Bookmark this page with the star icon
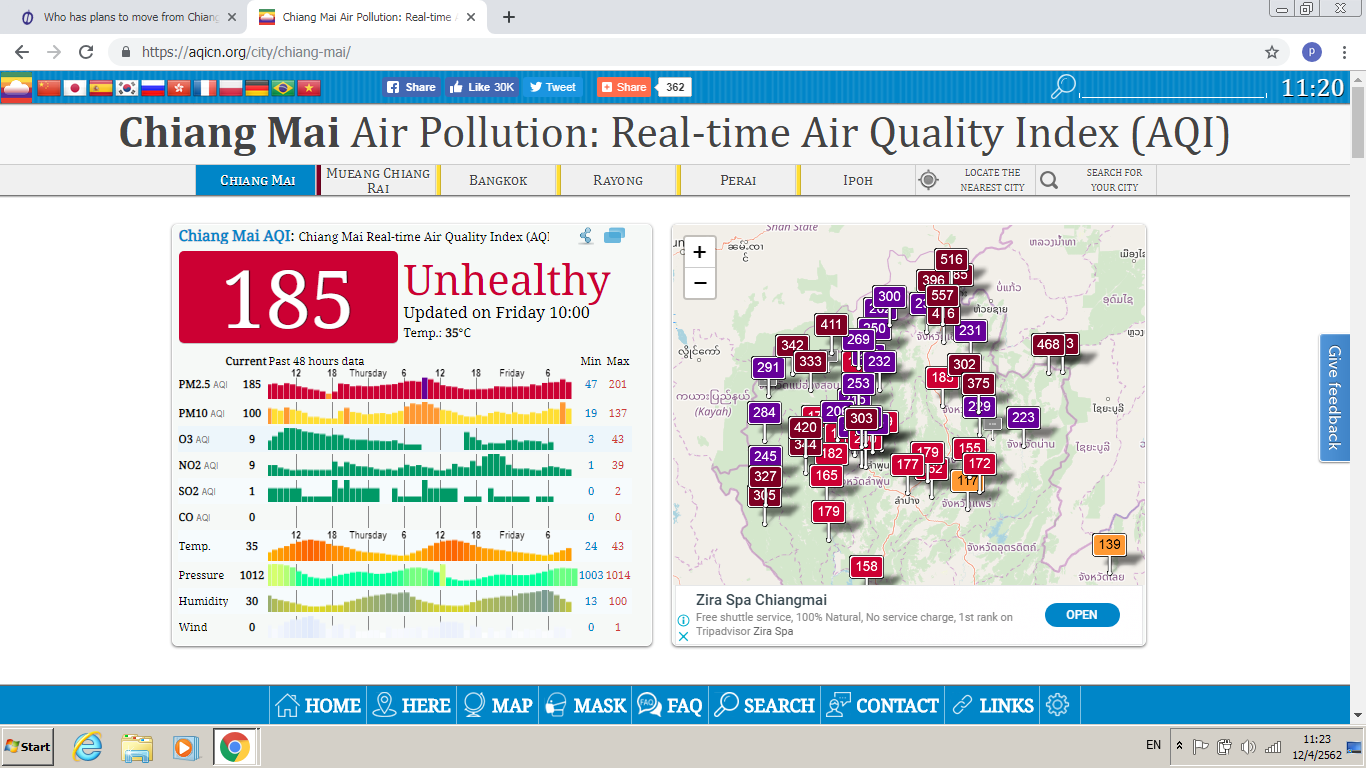The image size is (1366, 768). pyautogui.click(x=1272, y=52)
